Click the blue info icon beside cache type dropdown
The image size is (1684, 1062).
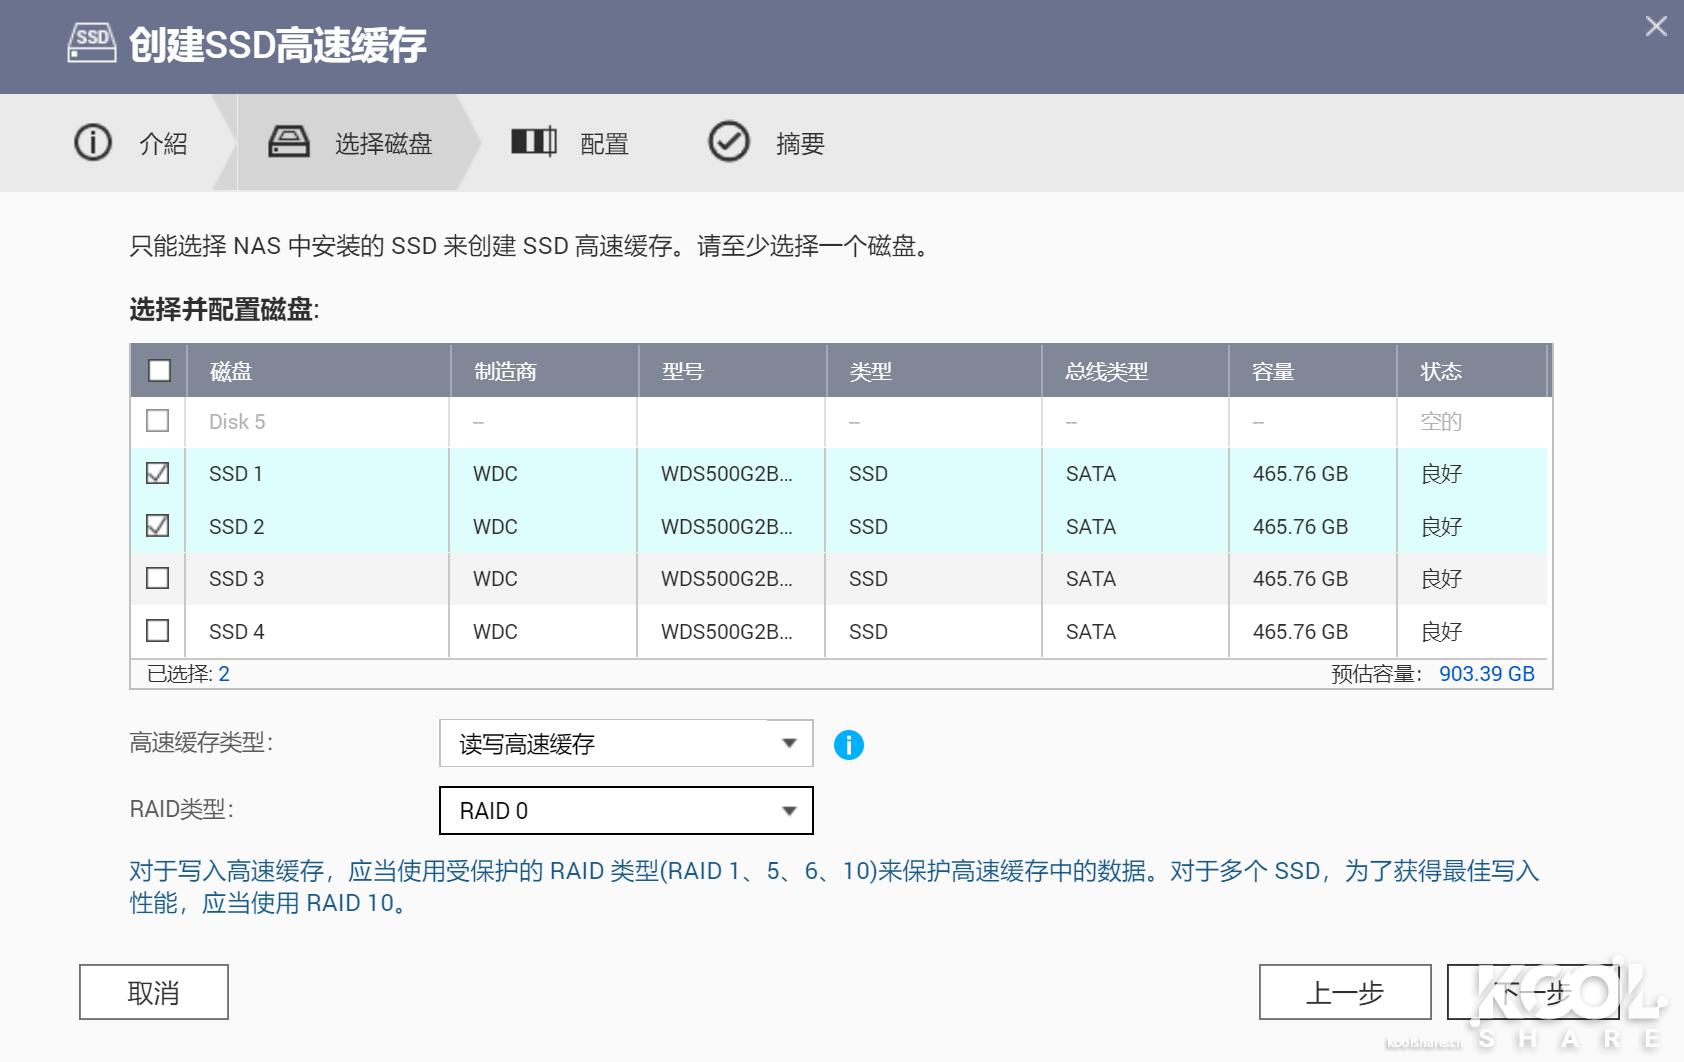[849, 743]
